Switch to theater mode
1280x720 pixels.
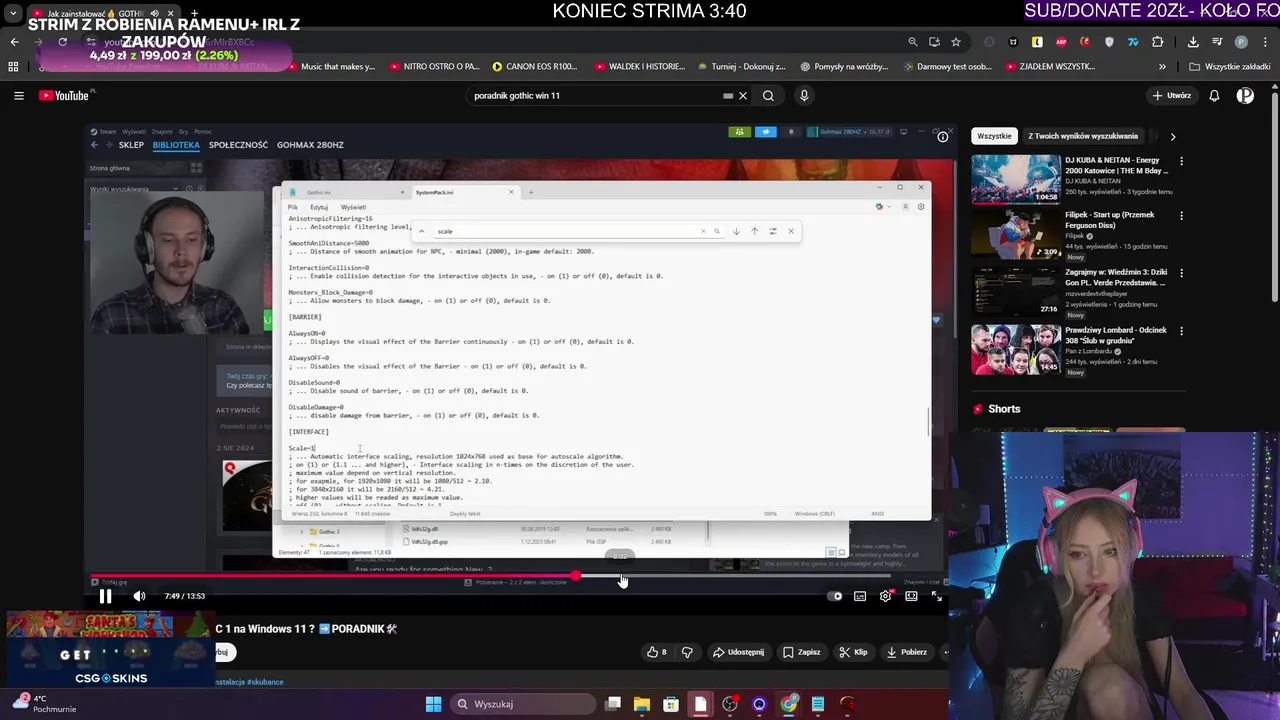tap(911, 596)
